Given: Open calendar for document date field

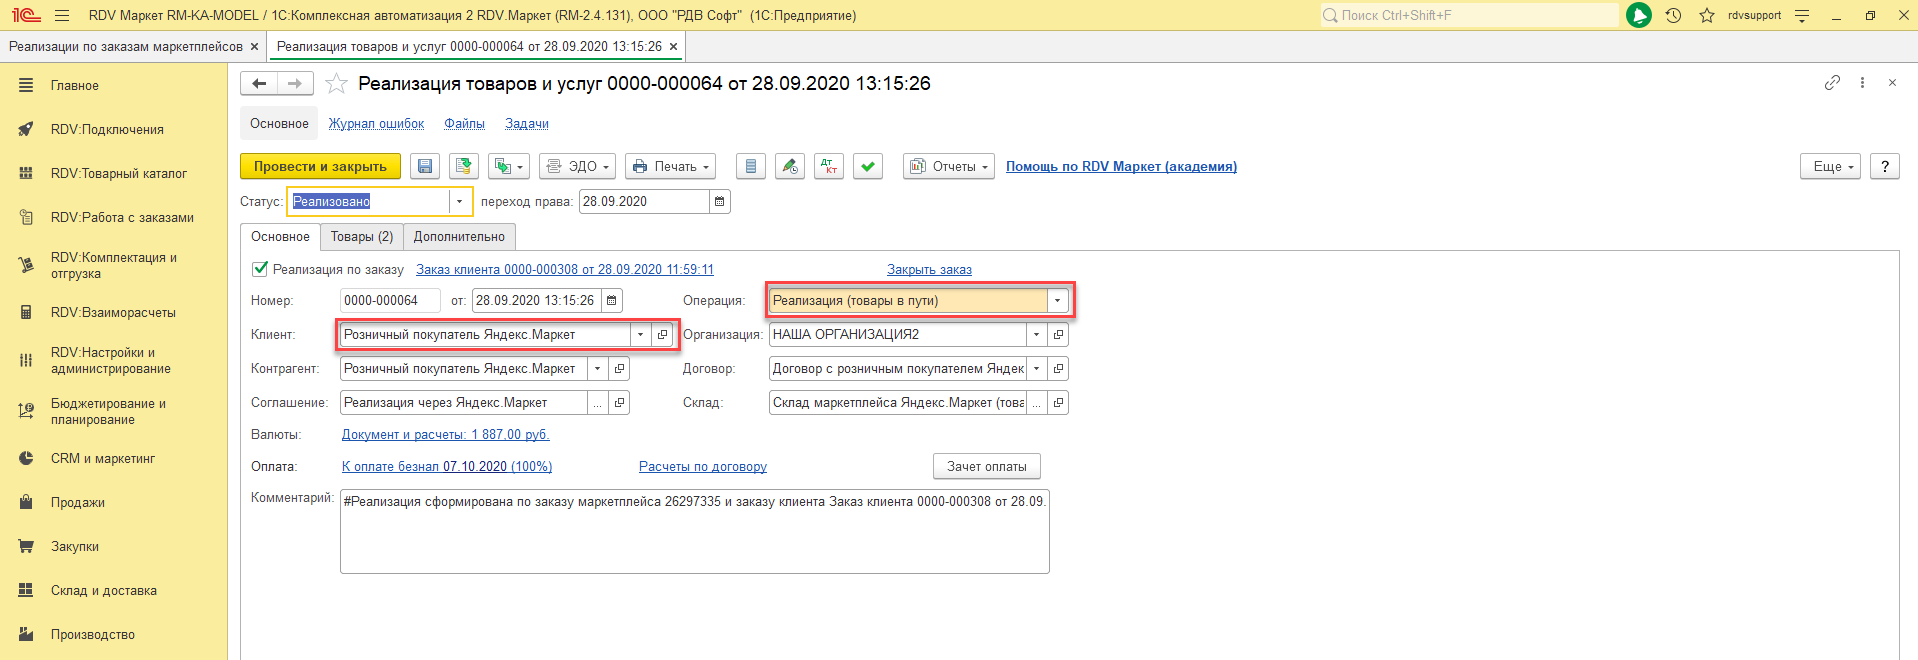Looking at the screenshot, I should [x=611, y=300].
